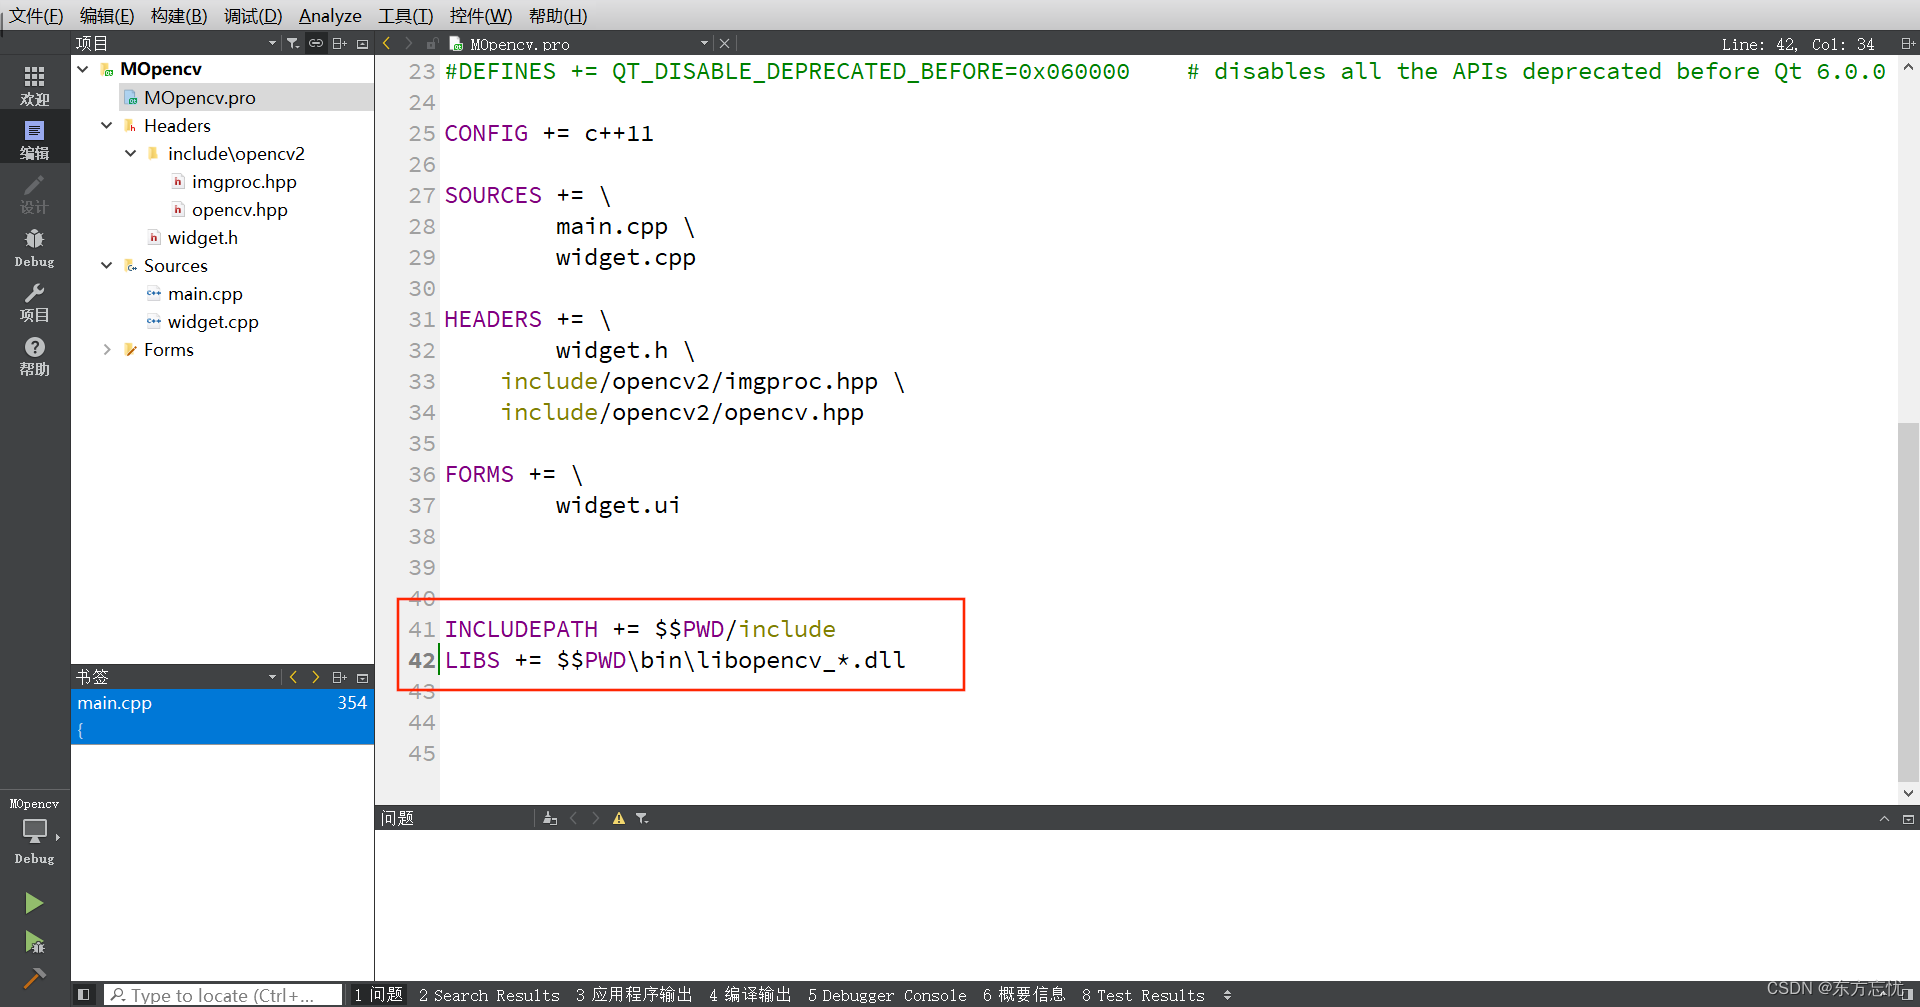Run the project with green play button
1920x1007 pixels.
(34, 903)
